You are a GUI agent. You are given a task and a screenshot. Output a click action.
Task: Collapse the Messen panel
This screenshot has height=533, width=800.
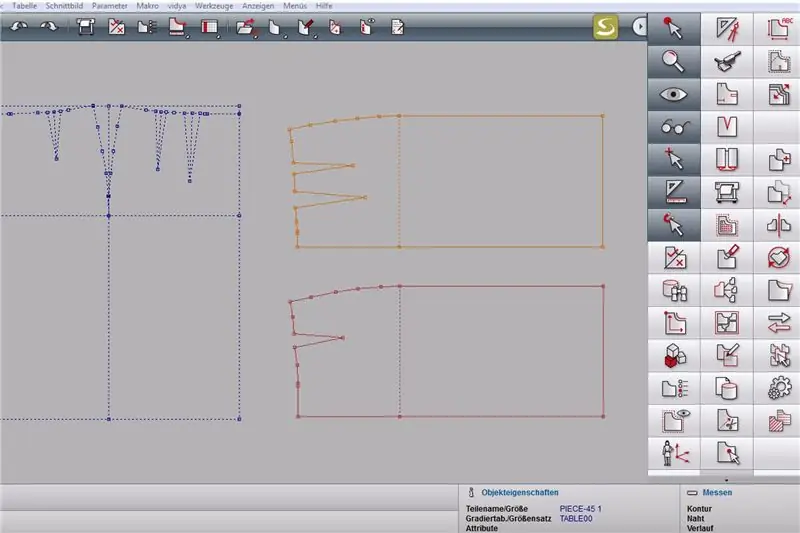(692, 493)
